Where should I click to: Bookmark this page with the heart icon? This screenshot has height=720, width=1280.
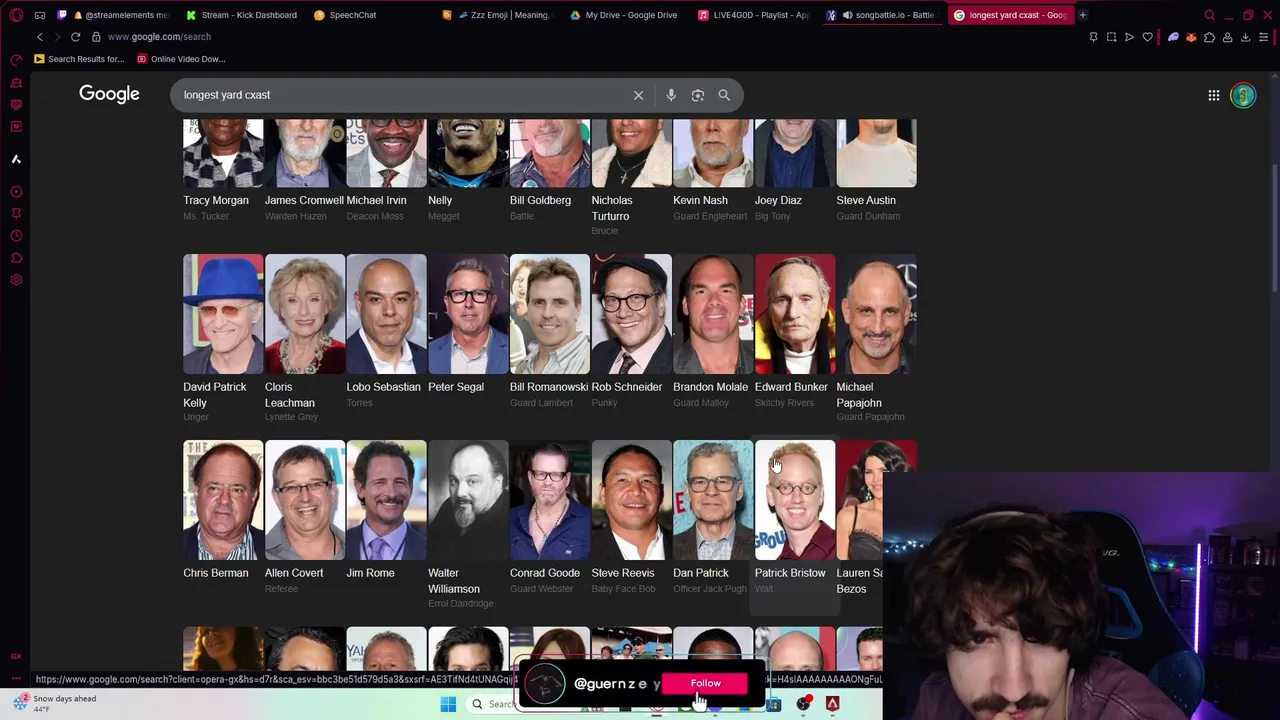1147,37
